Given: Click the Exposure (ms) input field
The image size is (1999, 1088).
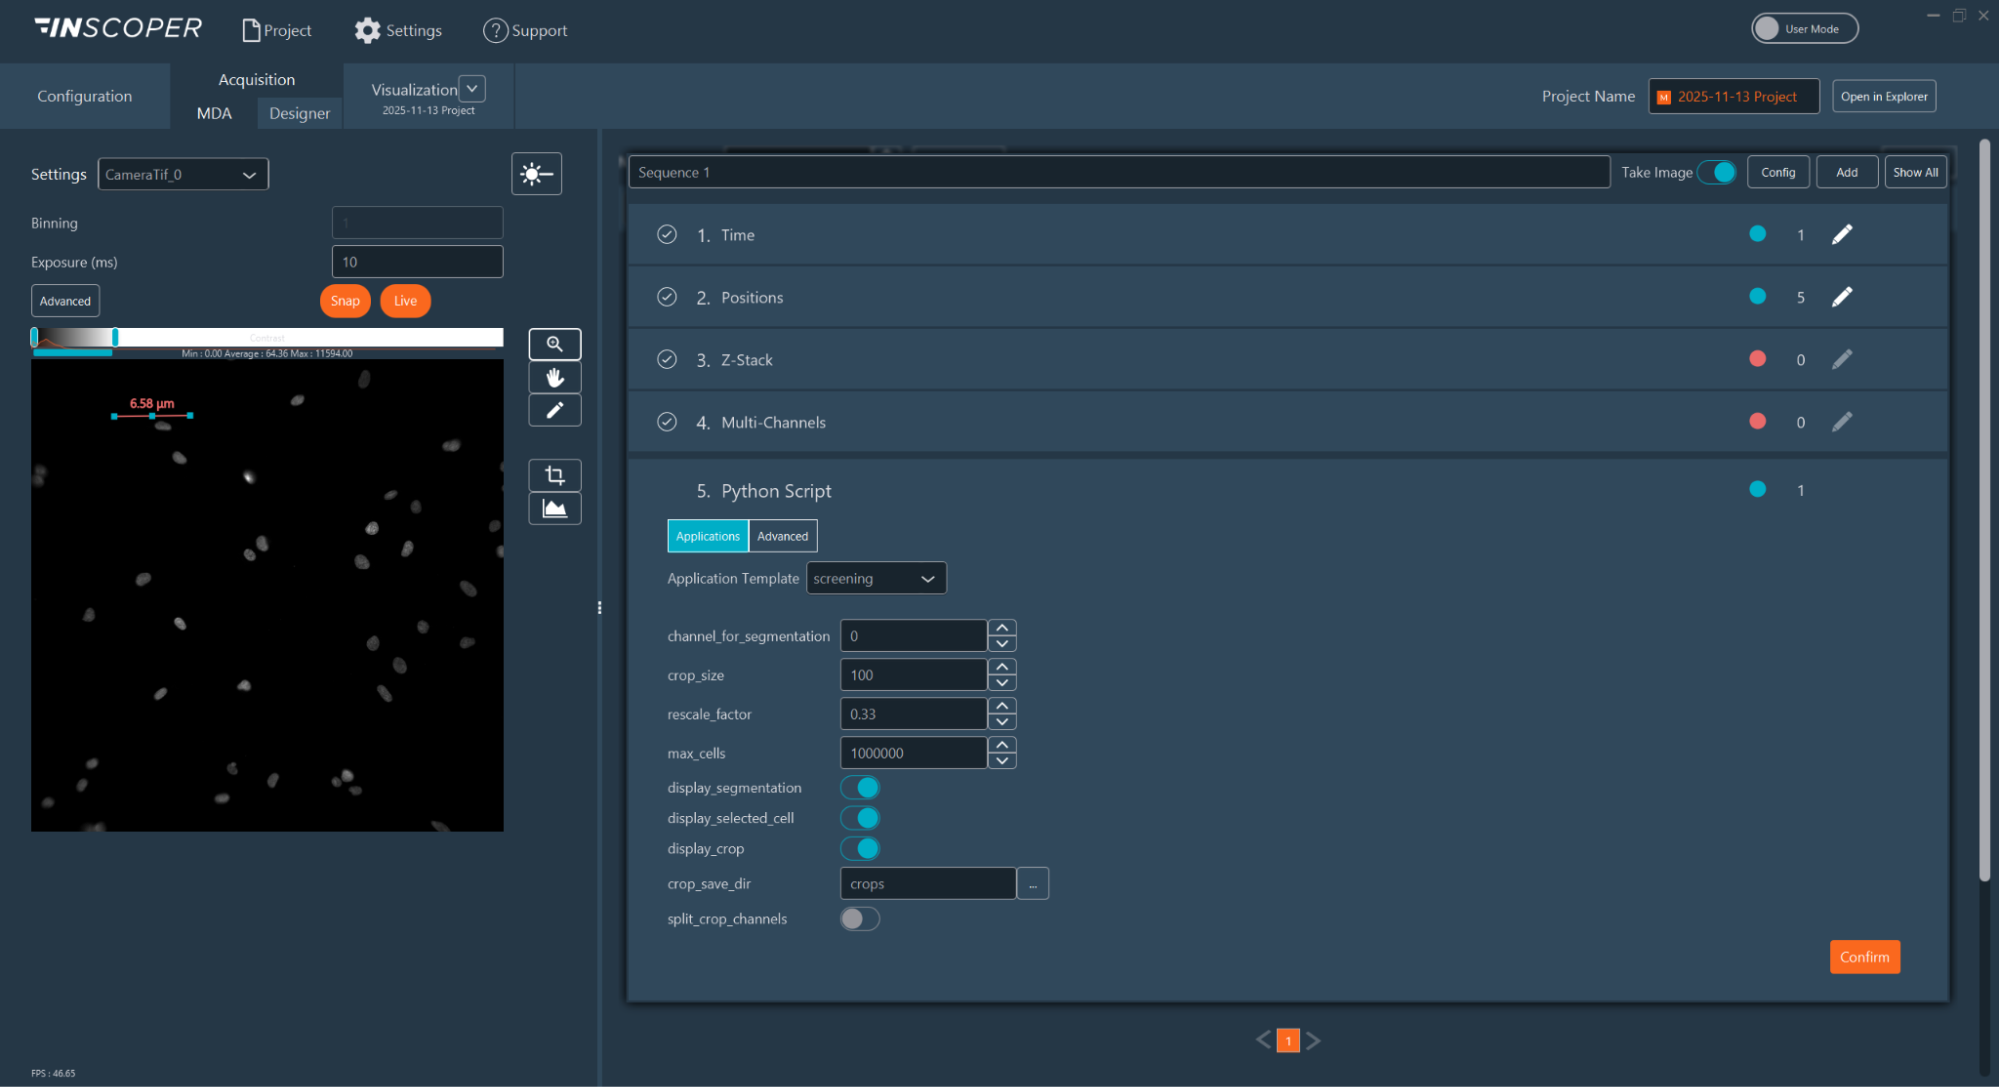Looking at the screenshot, I should tap(417, 262).
